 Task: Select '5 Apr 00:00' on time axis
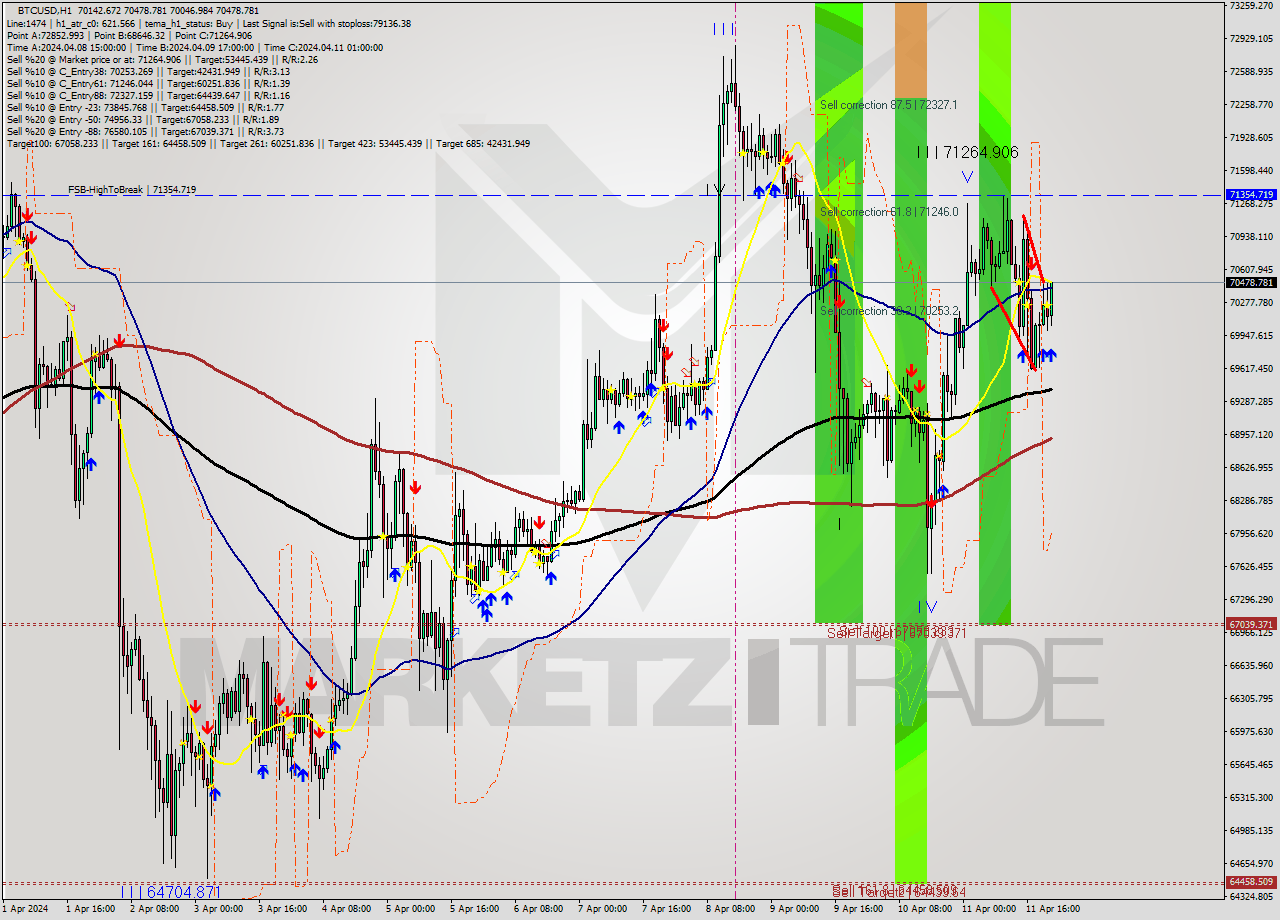pos(410,910)
